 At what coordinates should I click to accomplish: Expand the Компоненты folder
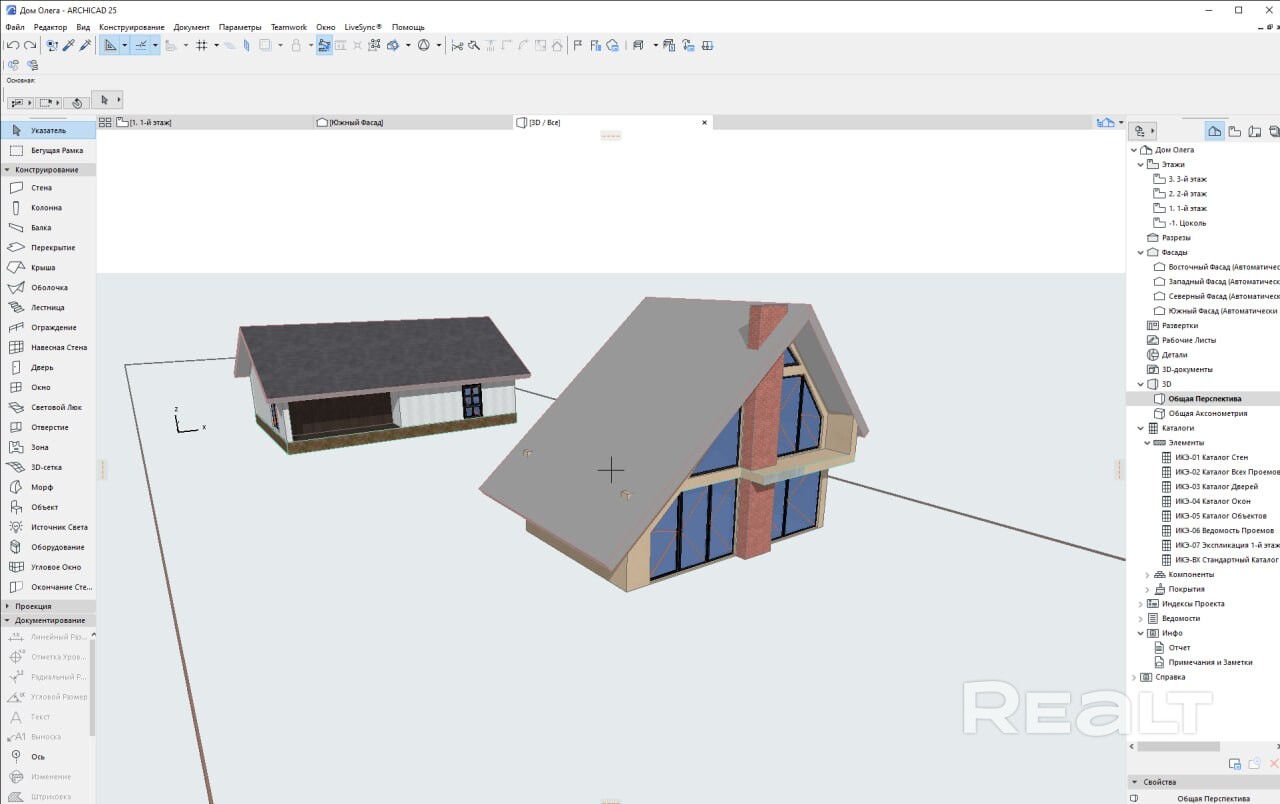click(1148, 575)
